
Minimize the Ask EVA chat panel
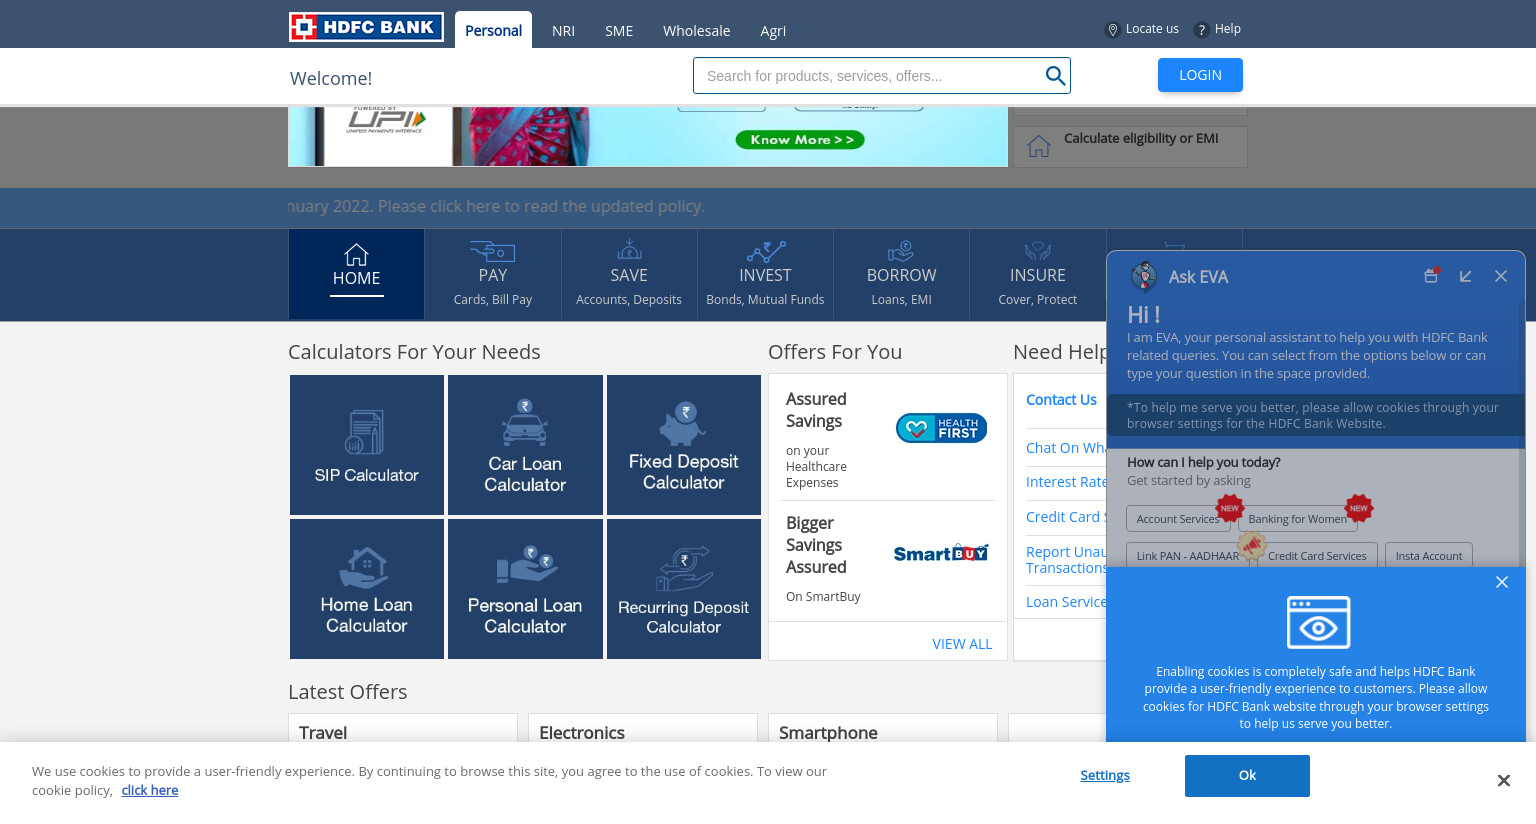1465,276
